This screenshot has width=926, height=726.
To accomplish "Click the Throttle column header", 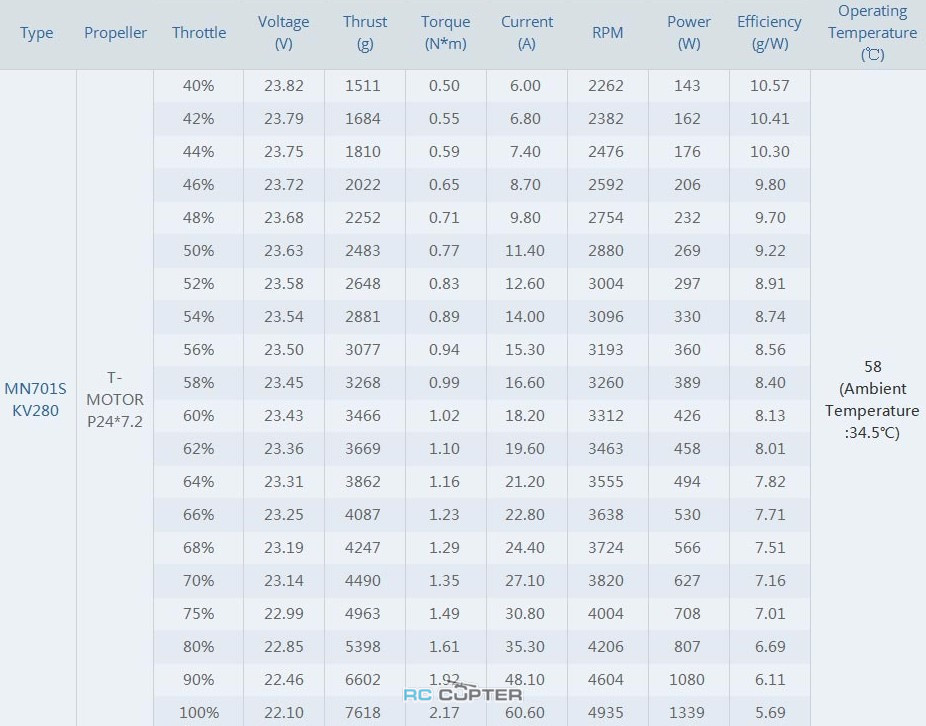I will [199, 33].
